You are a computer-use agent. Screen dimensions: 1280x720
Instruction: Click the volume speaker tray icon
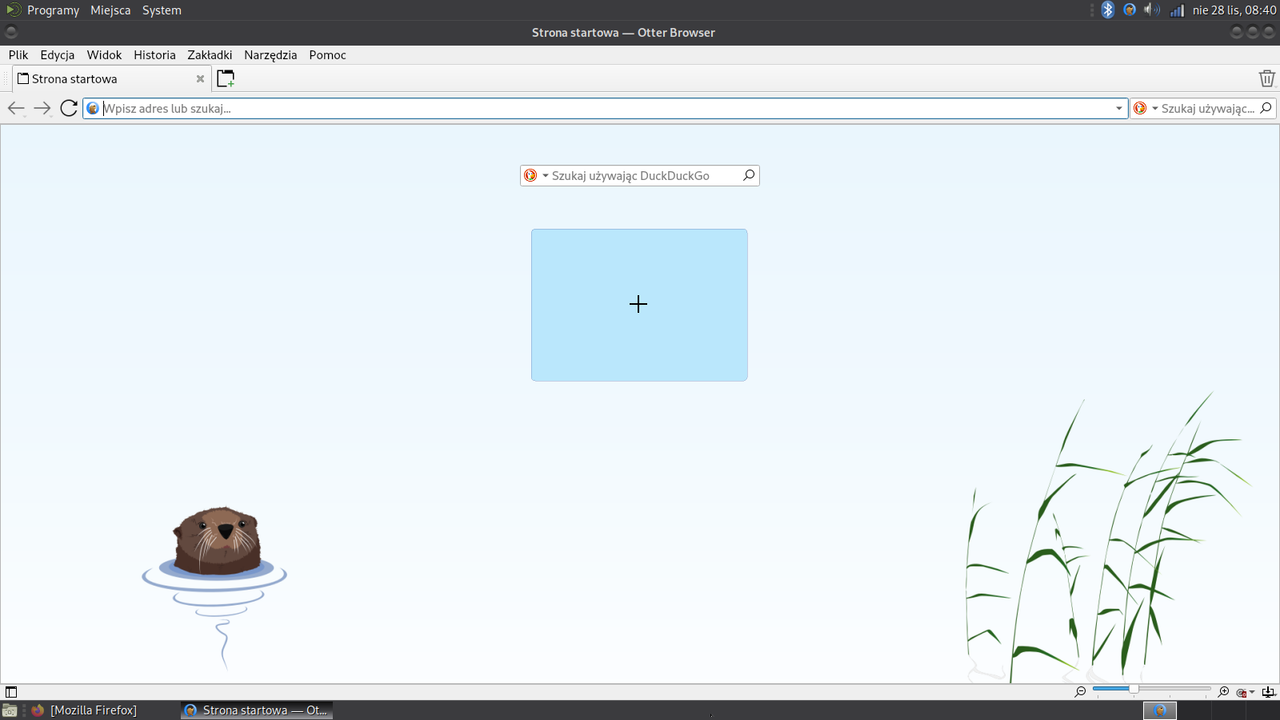[1151, 10]
